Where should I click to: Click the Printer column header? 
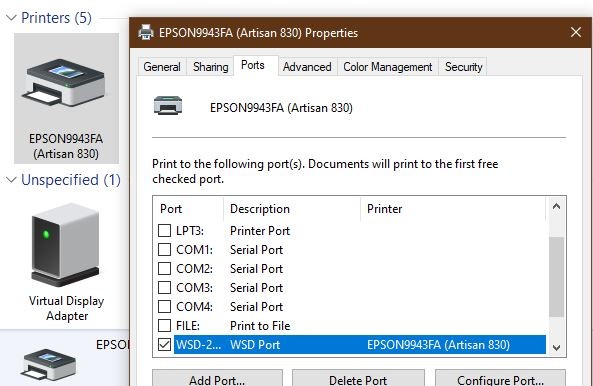click(453, 209)
